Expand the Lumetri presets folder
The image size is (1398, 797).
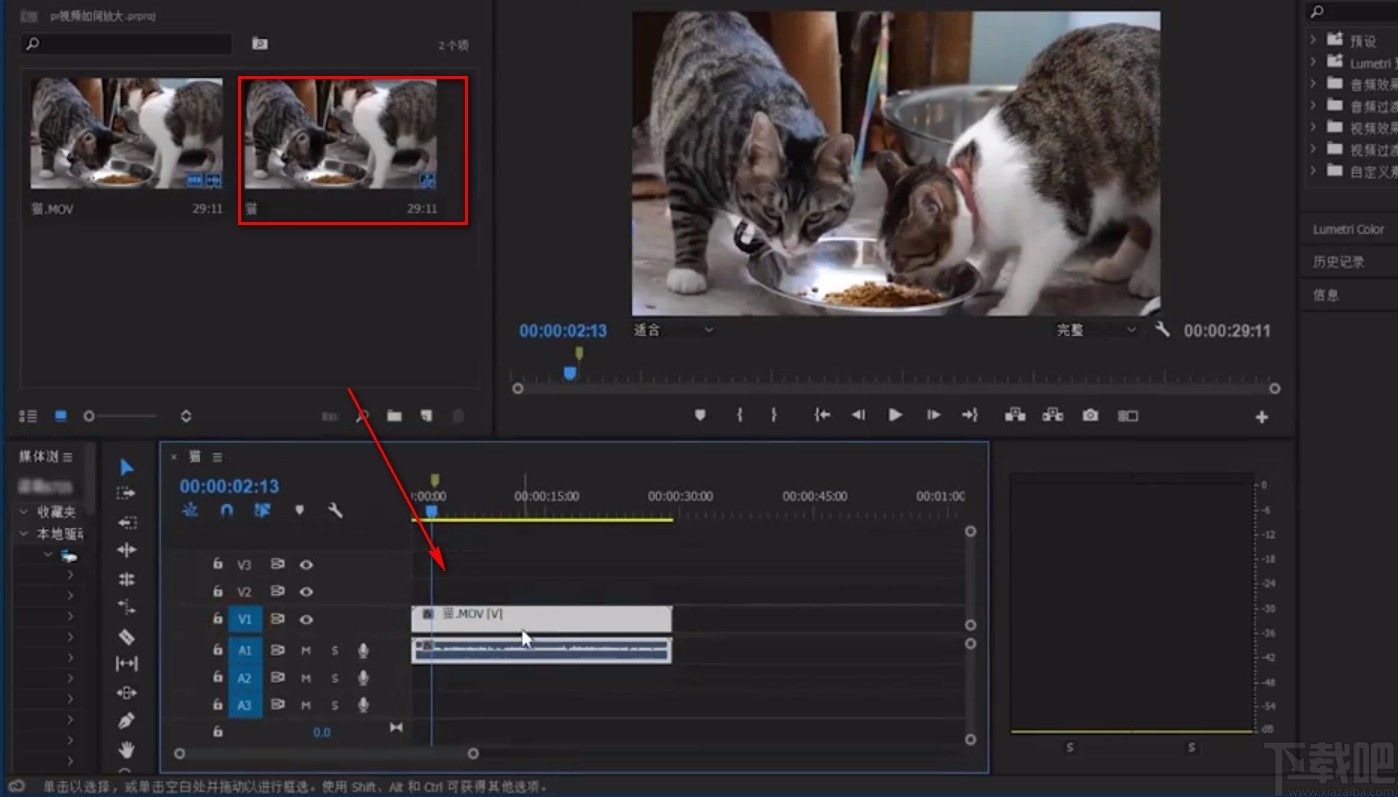click(1313, 62)
